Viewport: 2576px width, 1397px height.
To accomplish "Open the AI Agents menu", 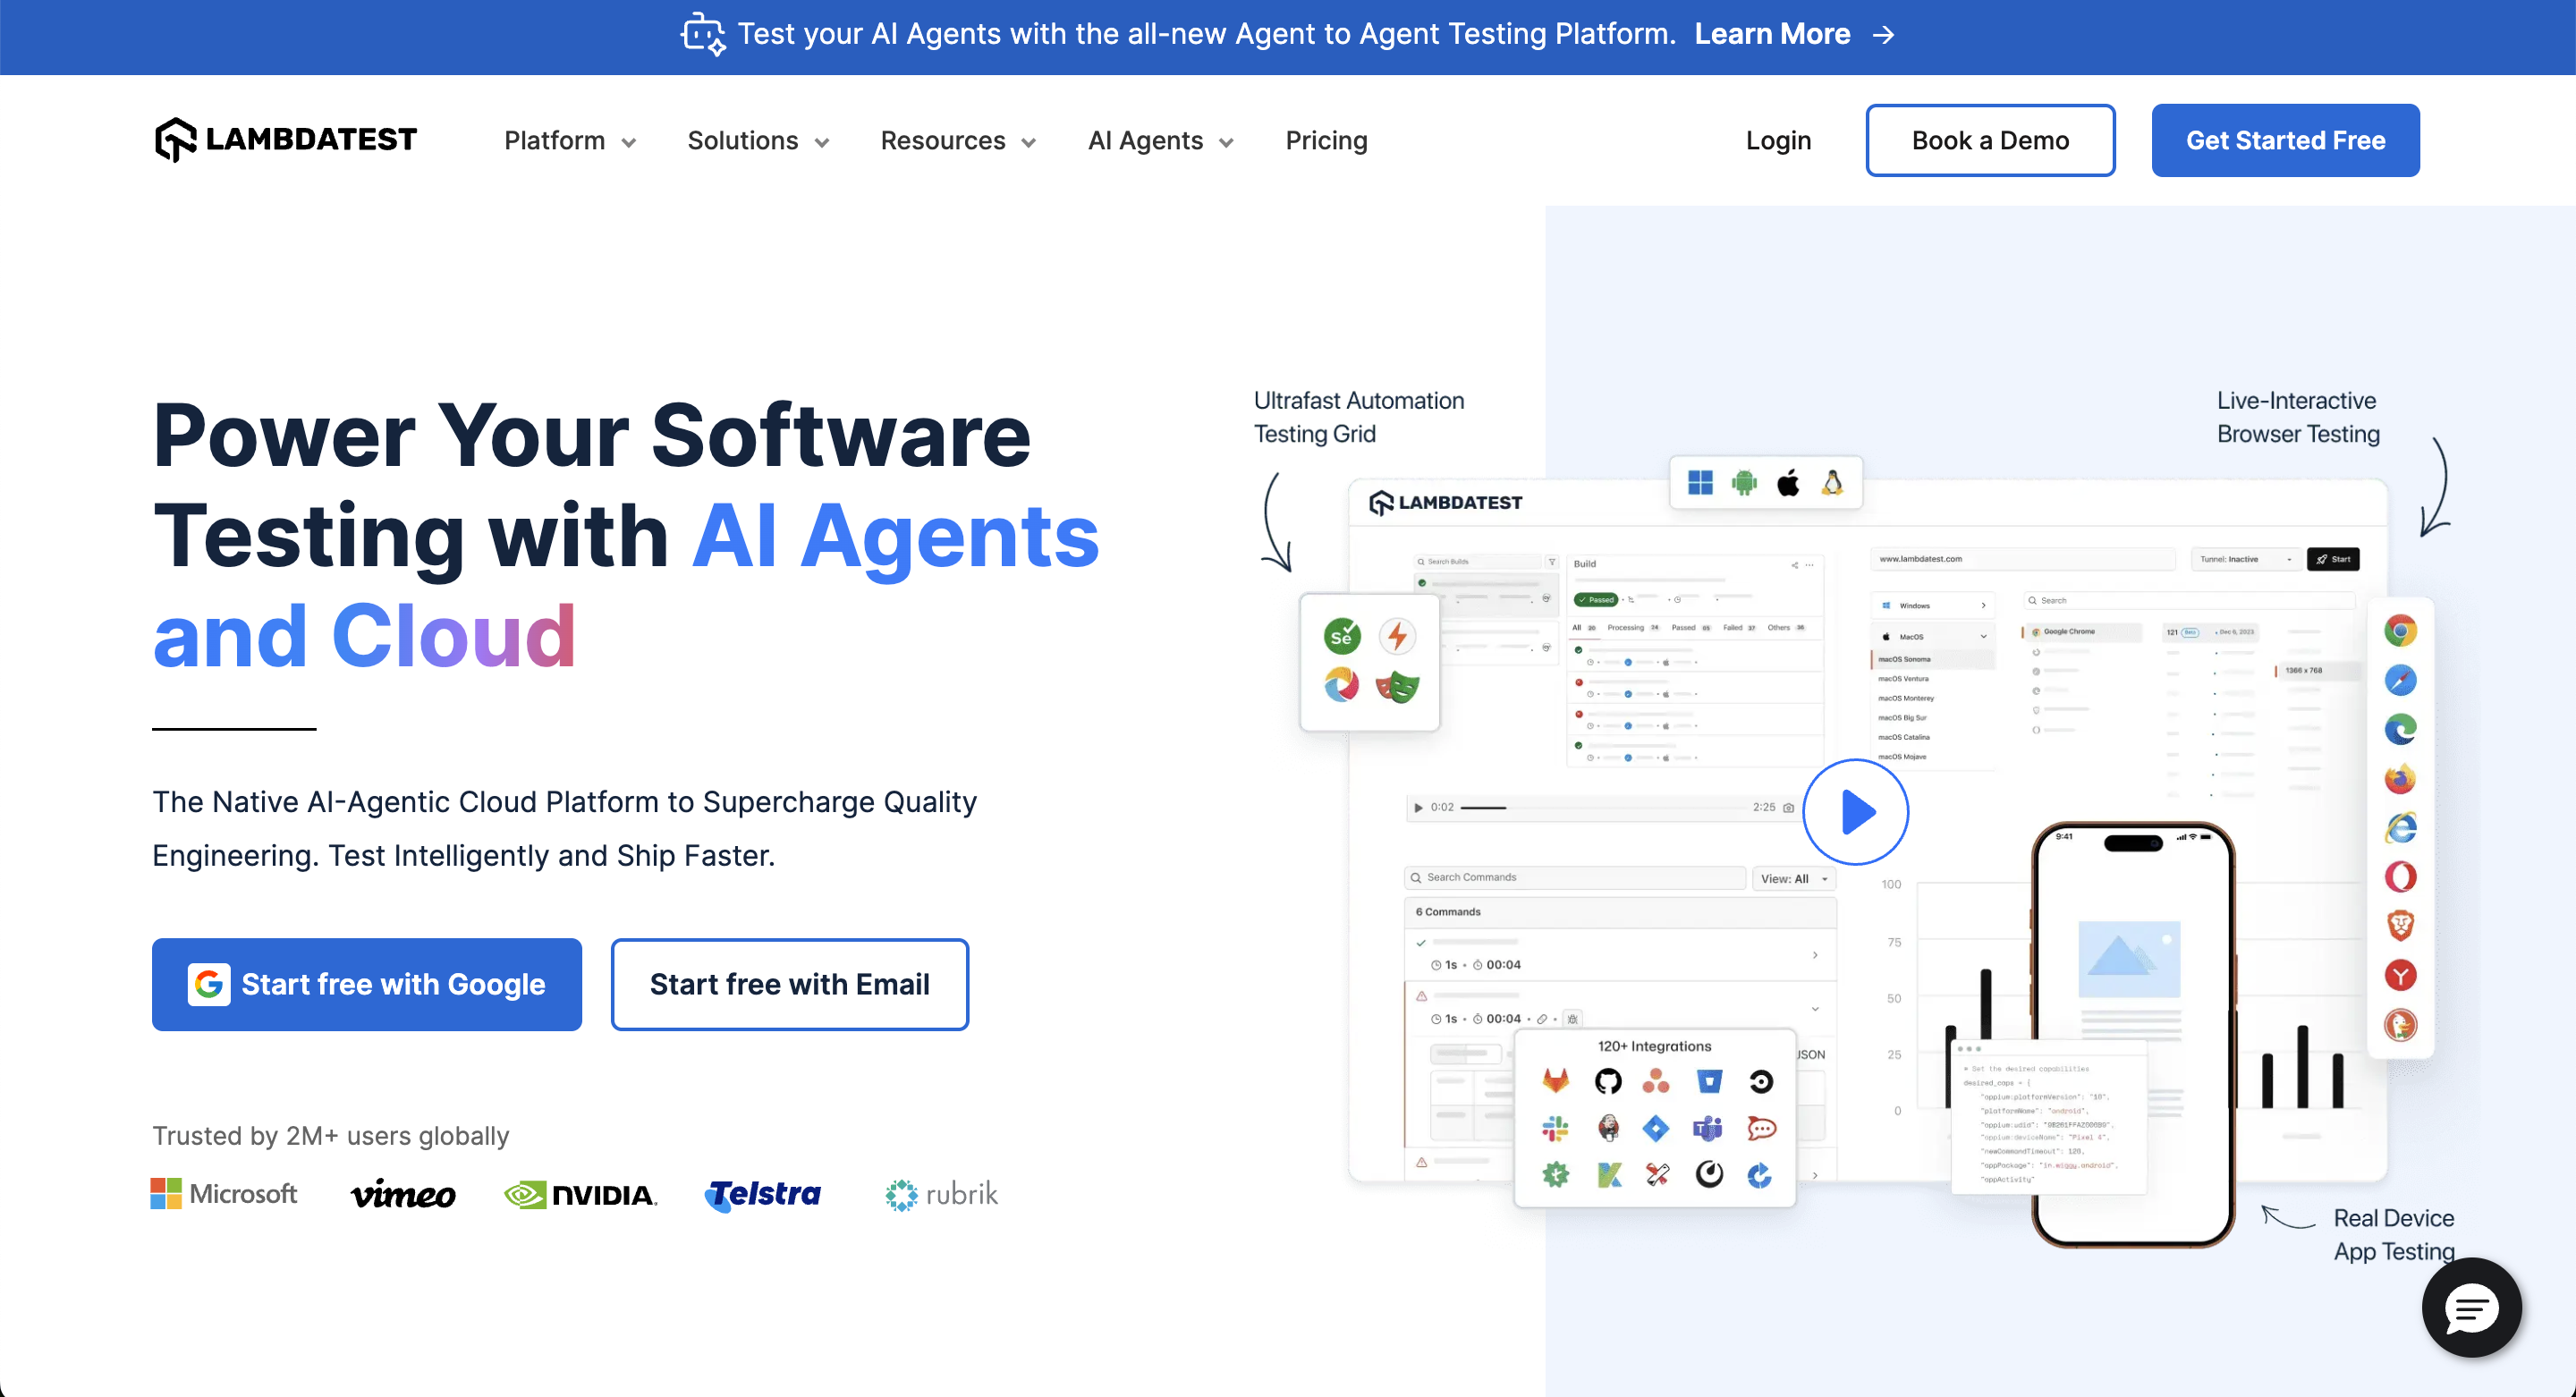I will point(1160,141).
